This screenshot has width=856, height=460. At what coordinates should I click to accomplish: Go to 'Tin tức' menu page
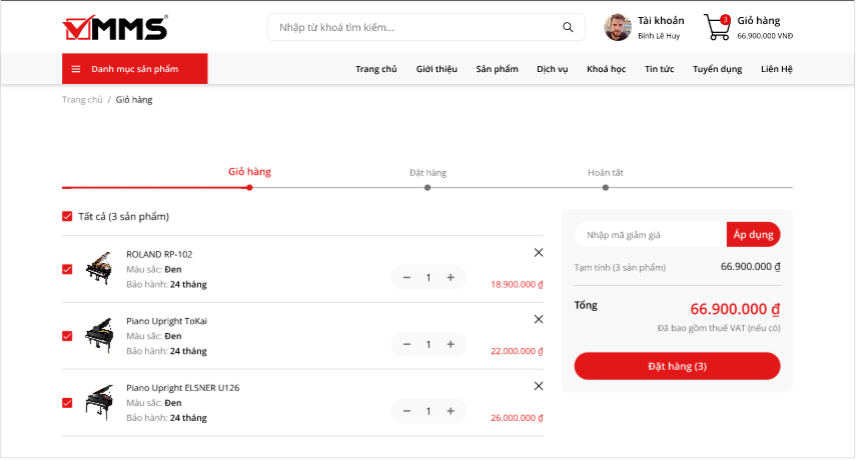659,69
